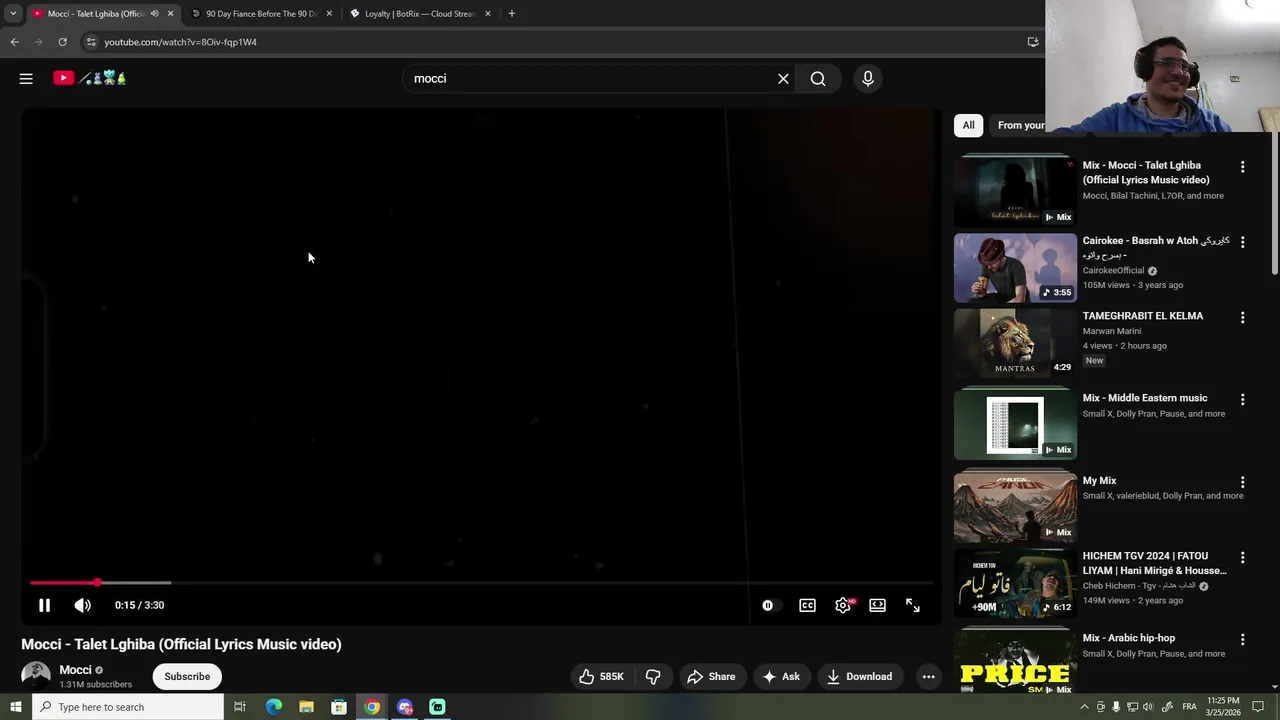Mute the tab via its speaker icon
The width and height of the screenshot is (1280, 720).
pos(154,14)
